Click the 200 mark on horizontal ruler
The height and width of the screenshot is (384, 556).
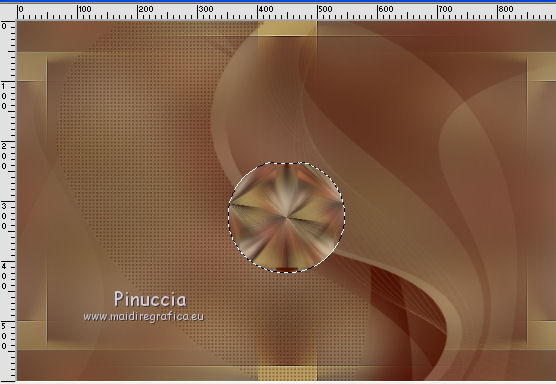pyautogui.click(x=145, y=9)
